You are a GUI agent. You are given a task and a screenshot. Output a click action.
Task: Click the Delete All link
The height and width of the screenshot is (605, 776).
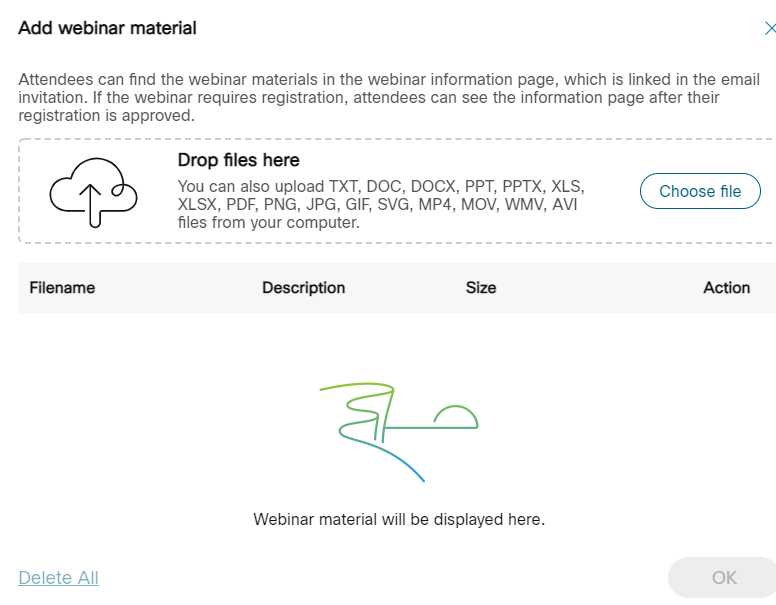tap(58, 577)
